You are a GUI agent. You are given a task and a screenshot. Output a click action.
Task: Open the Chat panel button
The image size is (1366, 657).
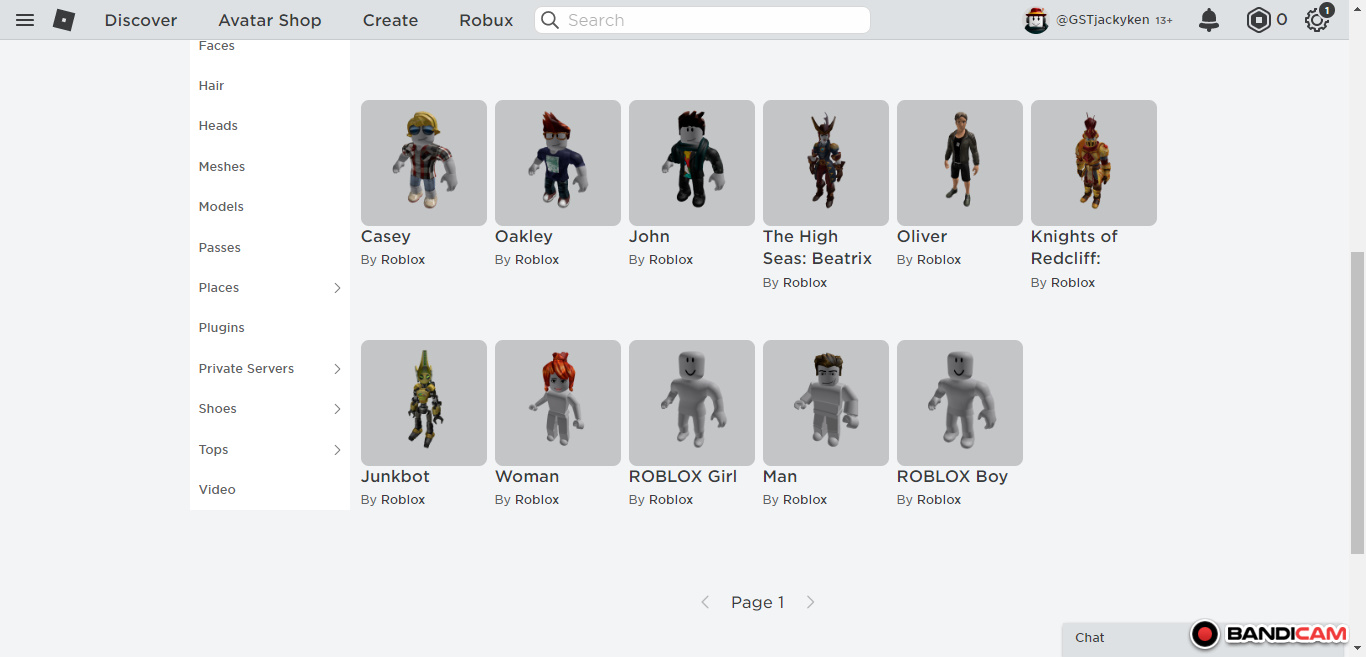[x=1090, y=638]
